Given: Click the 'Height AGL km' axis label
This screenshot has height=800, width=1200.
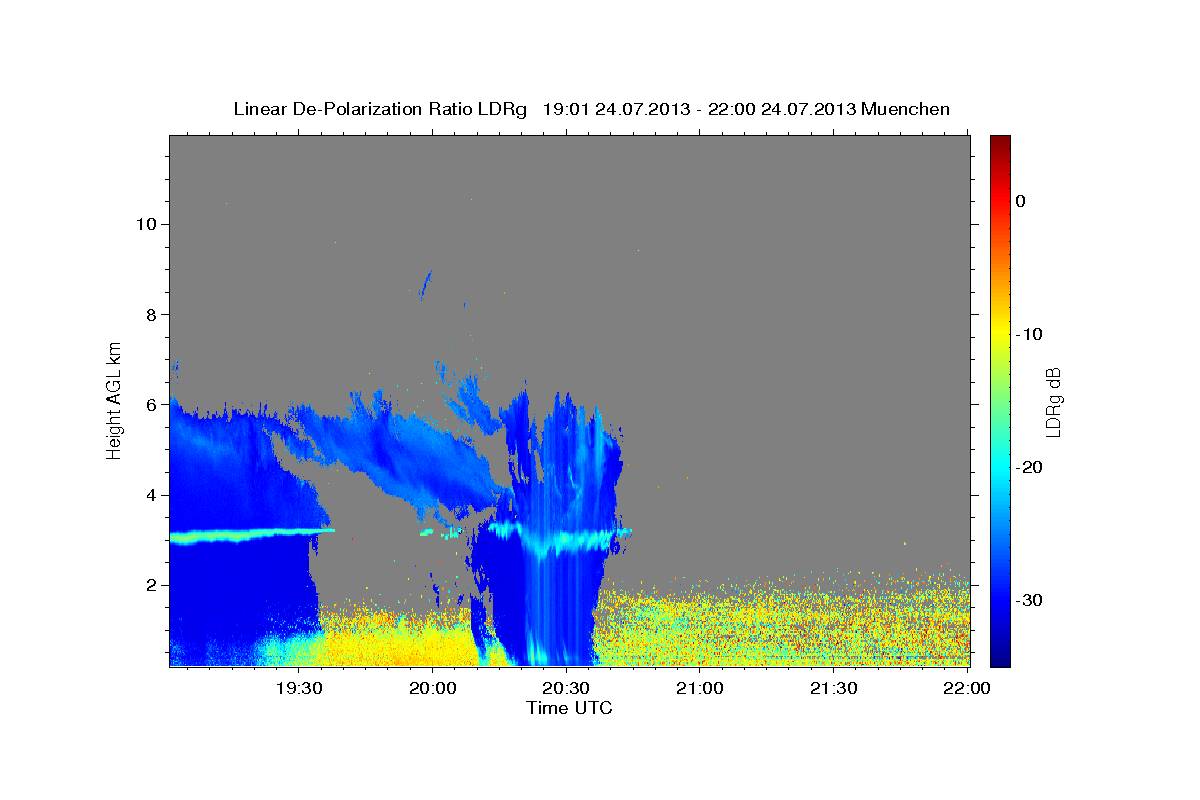Looking at the screenshot, I should (x=114, y=400).
